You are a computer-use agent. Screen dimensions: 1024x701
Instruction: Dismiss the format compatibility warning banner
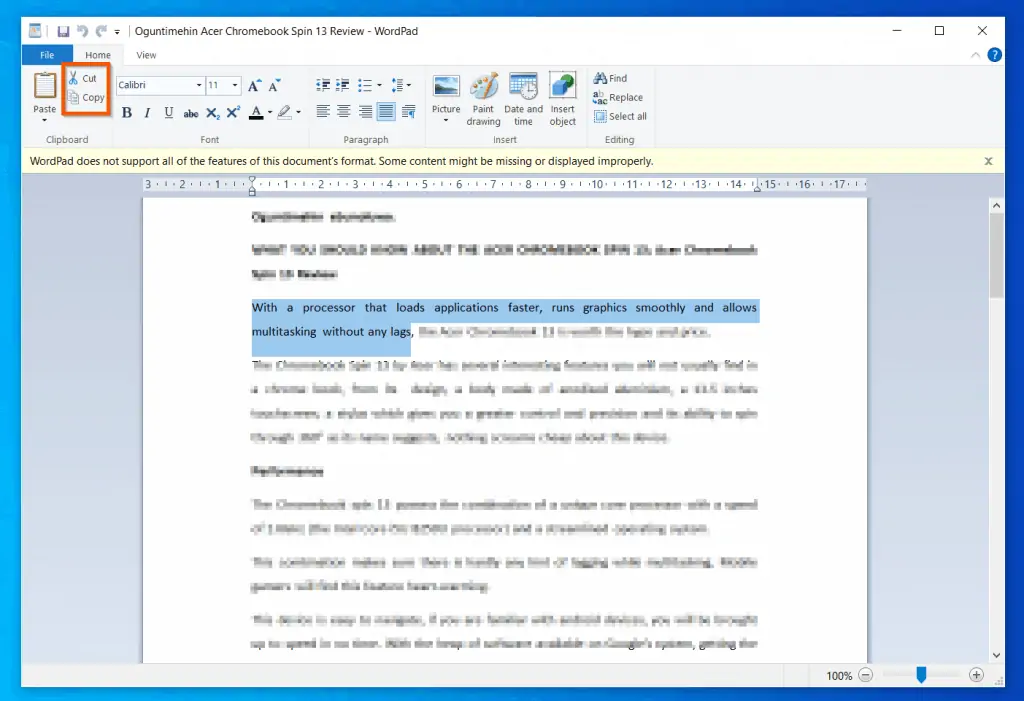[988, 160]
